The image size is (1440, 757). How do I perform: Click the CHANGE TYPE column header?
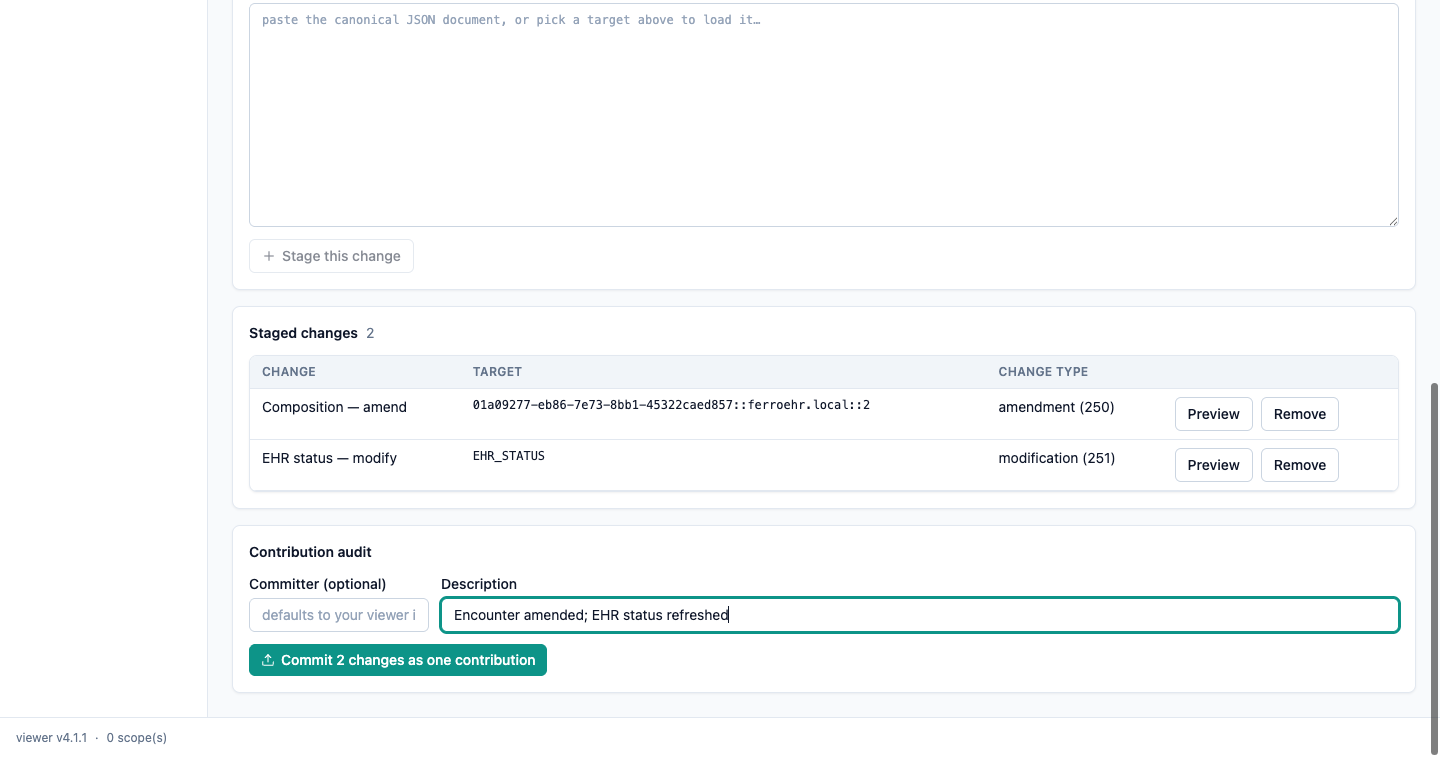pos(1043,372)
